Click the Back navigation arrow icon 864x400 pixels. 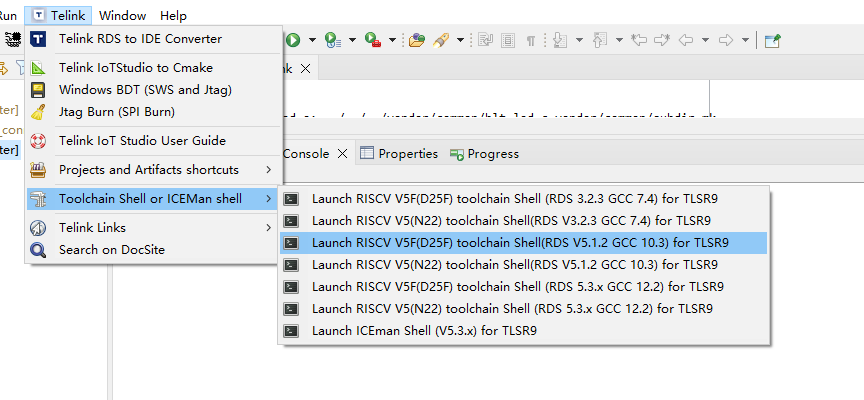685,40
